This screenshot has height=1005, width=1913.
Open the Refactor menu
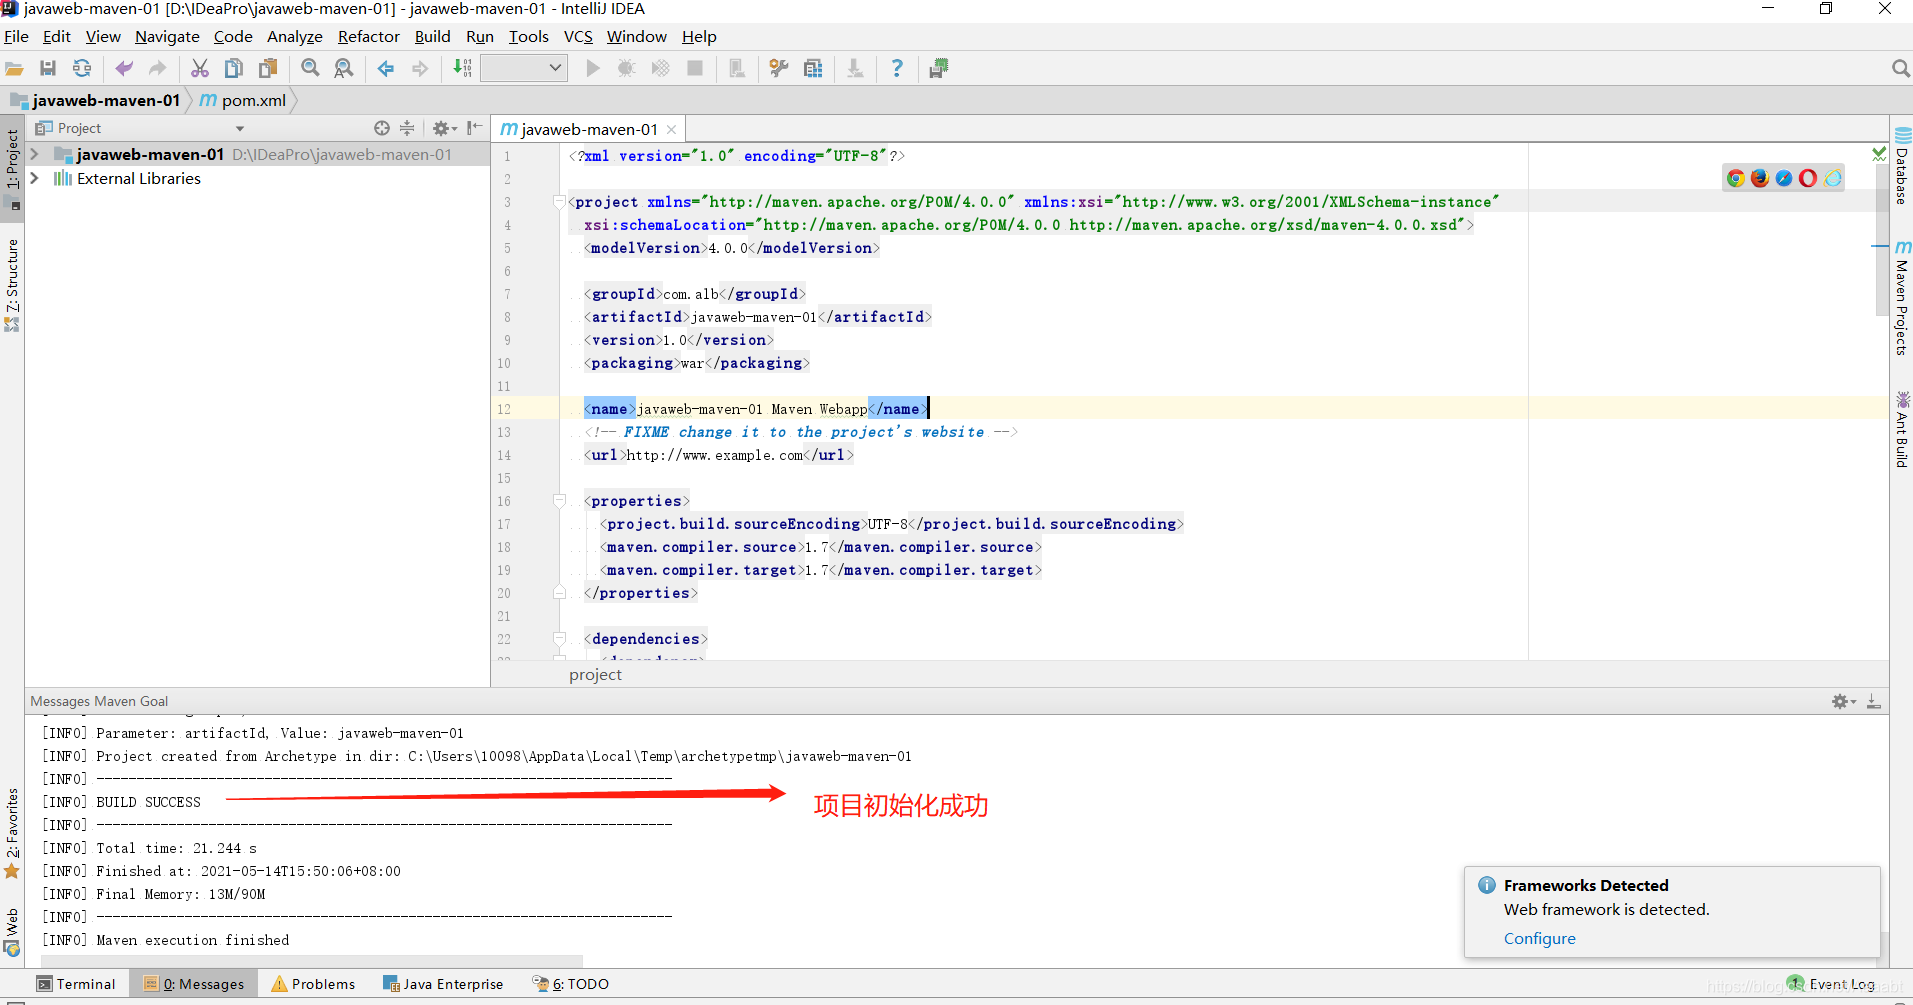368,36
